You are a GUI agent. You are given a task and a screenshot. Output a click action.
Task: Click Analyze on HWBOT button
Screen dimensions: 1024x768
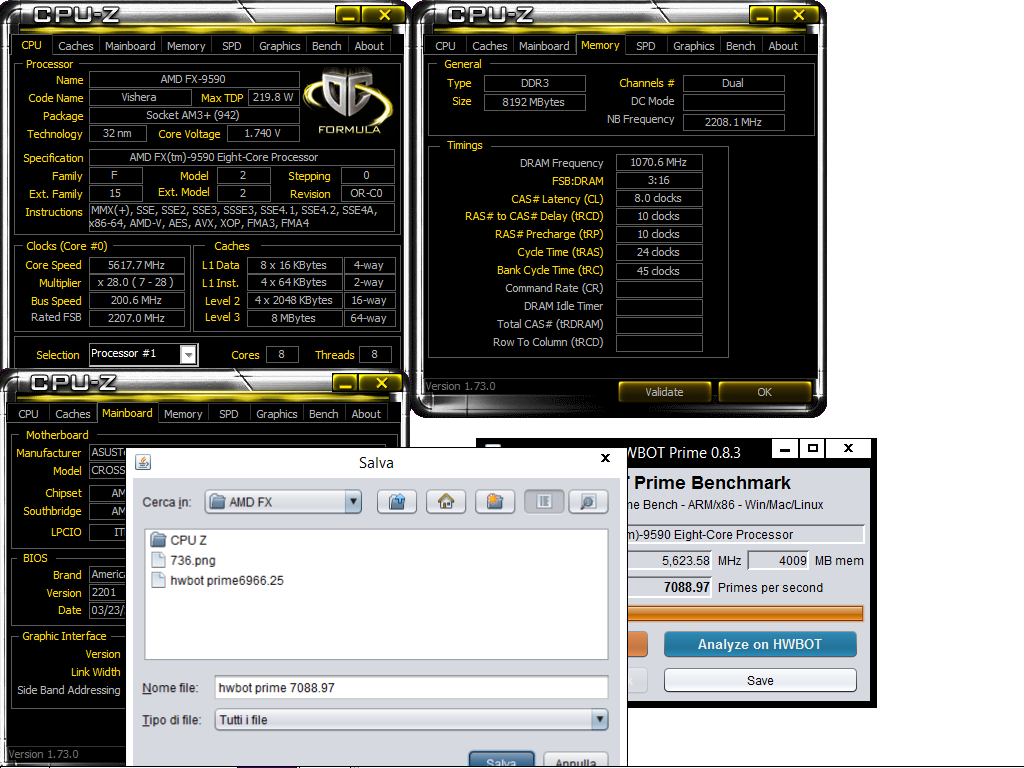[760, 644]
